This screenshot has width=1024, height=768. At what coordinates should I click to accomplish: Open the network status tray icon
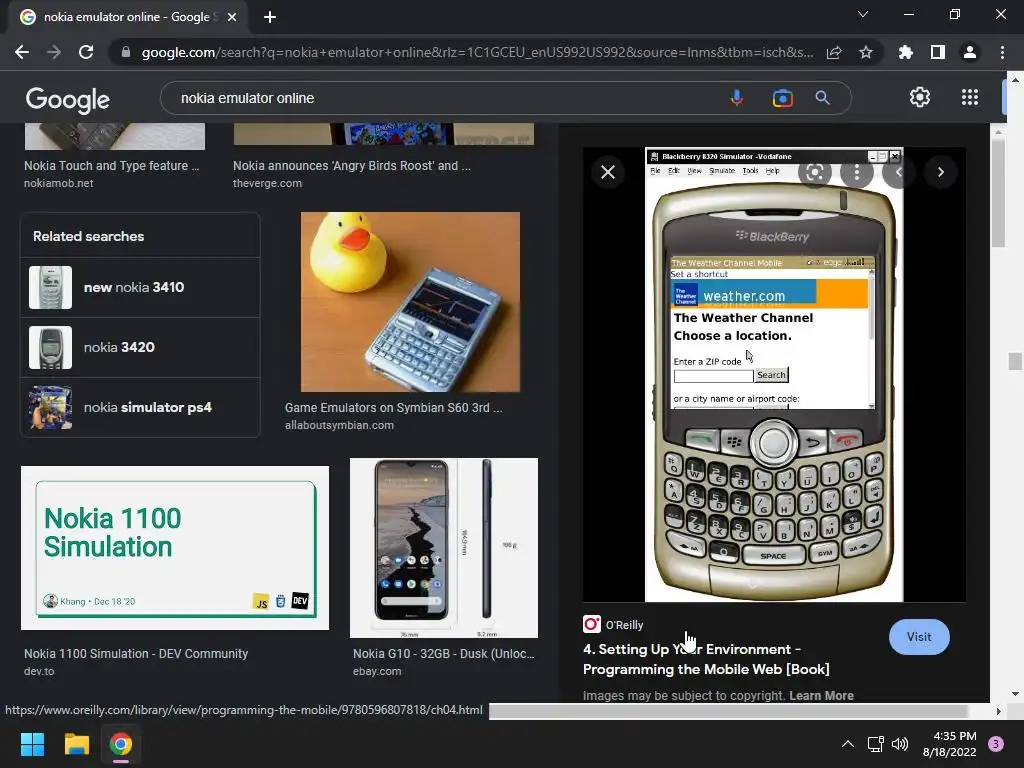pos(875,744)
